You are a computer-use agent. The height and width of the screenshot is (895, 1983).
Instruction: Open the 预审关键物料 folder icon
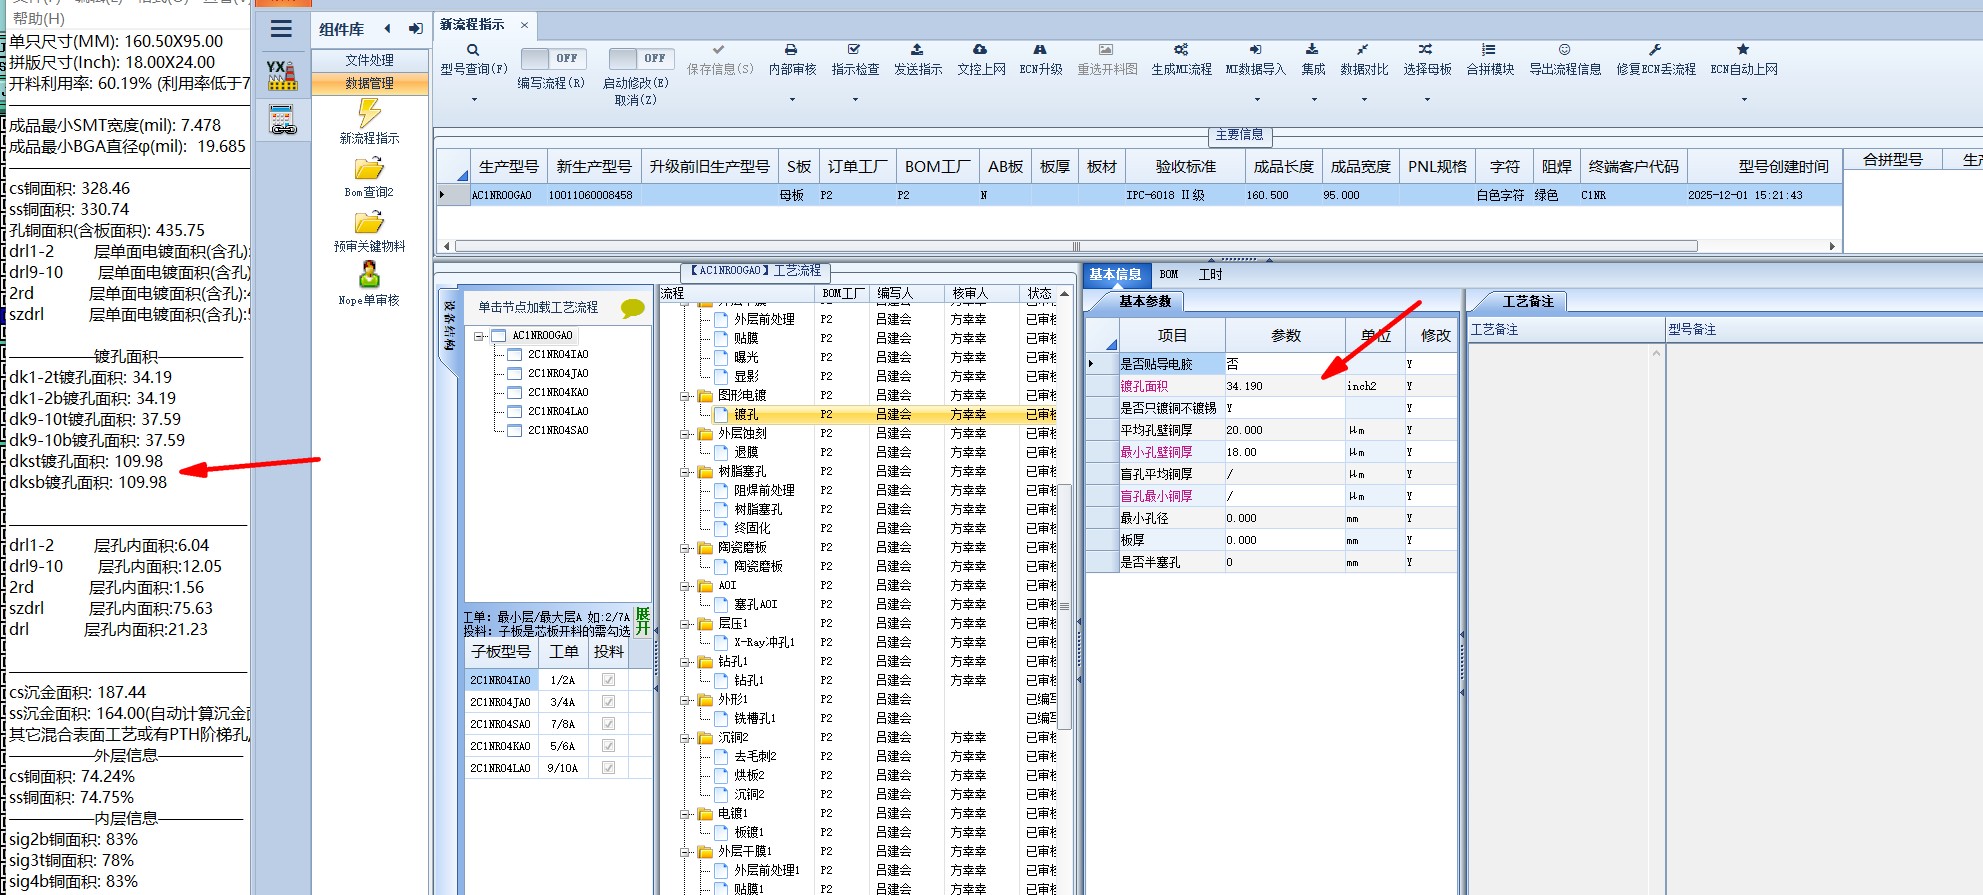369,222
